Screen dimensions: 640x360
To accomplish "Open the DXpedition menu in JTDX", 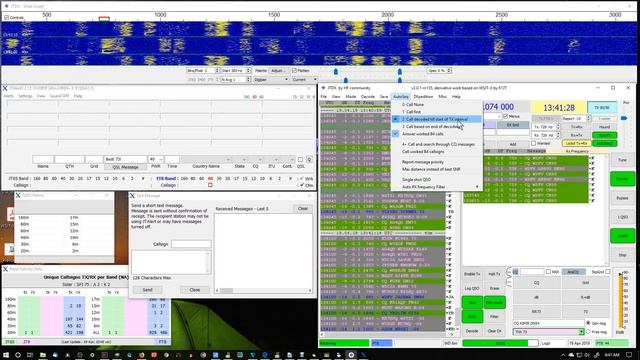I will coord(423,97).
